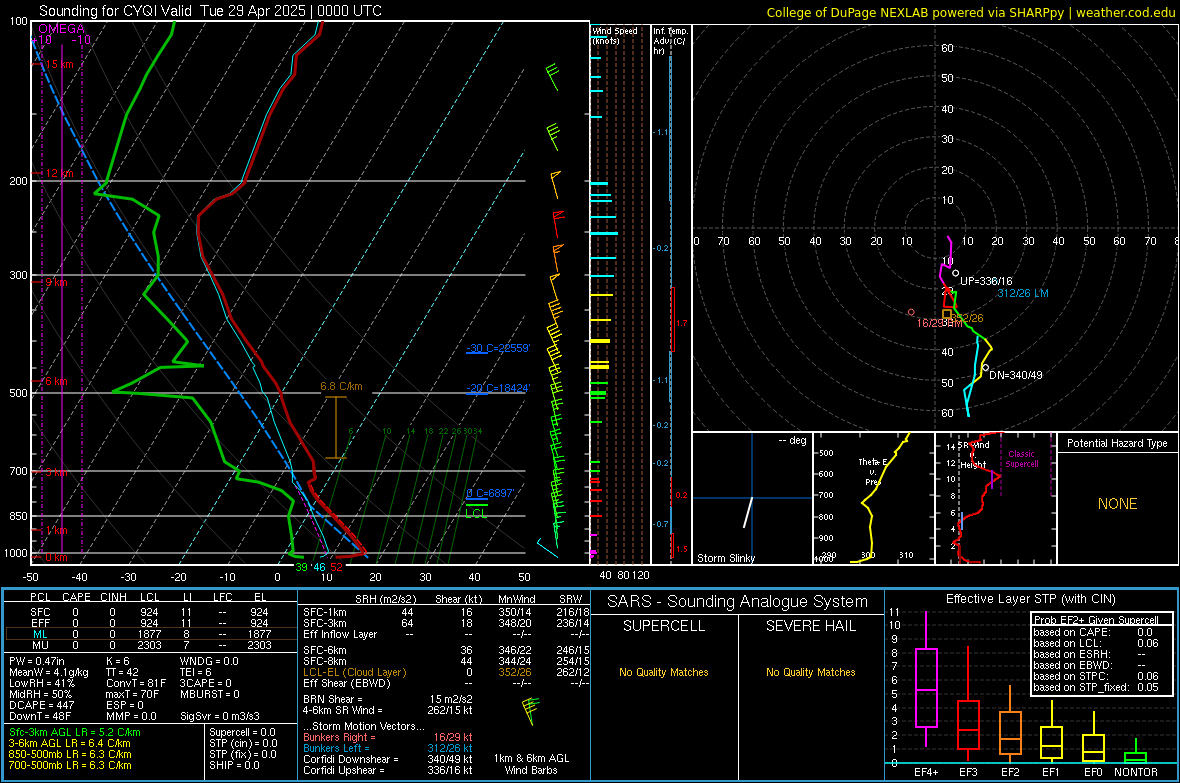The height and width of the screenshot is (783, 1180).
Task: Click the green 'LCL' label on Skew-T
Action: tap(476, 513)
